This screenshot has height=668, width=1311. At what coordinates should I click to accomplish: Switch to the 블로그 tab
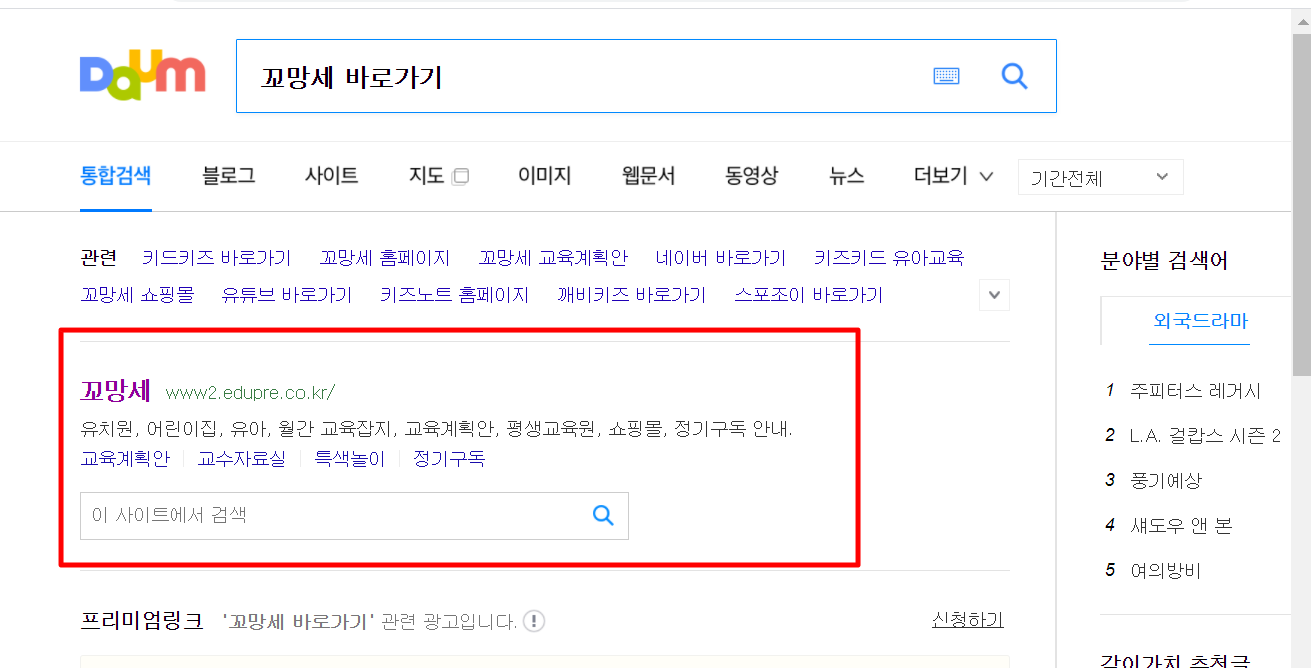[x=228, y=176]
